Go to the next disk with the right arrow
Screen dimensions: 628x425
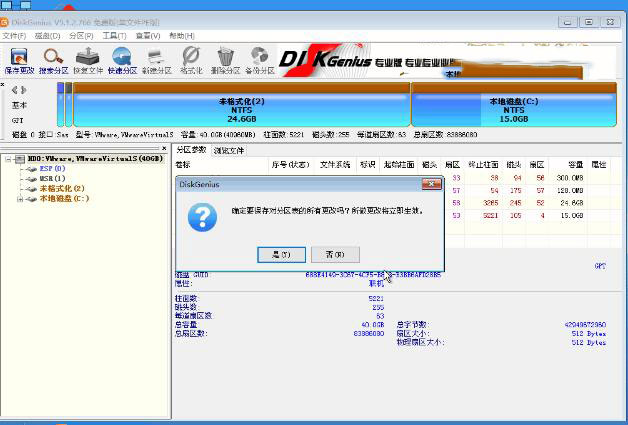click(x=24, y=90)
